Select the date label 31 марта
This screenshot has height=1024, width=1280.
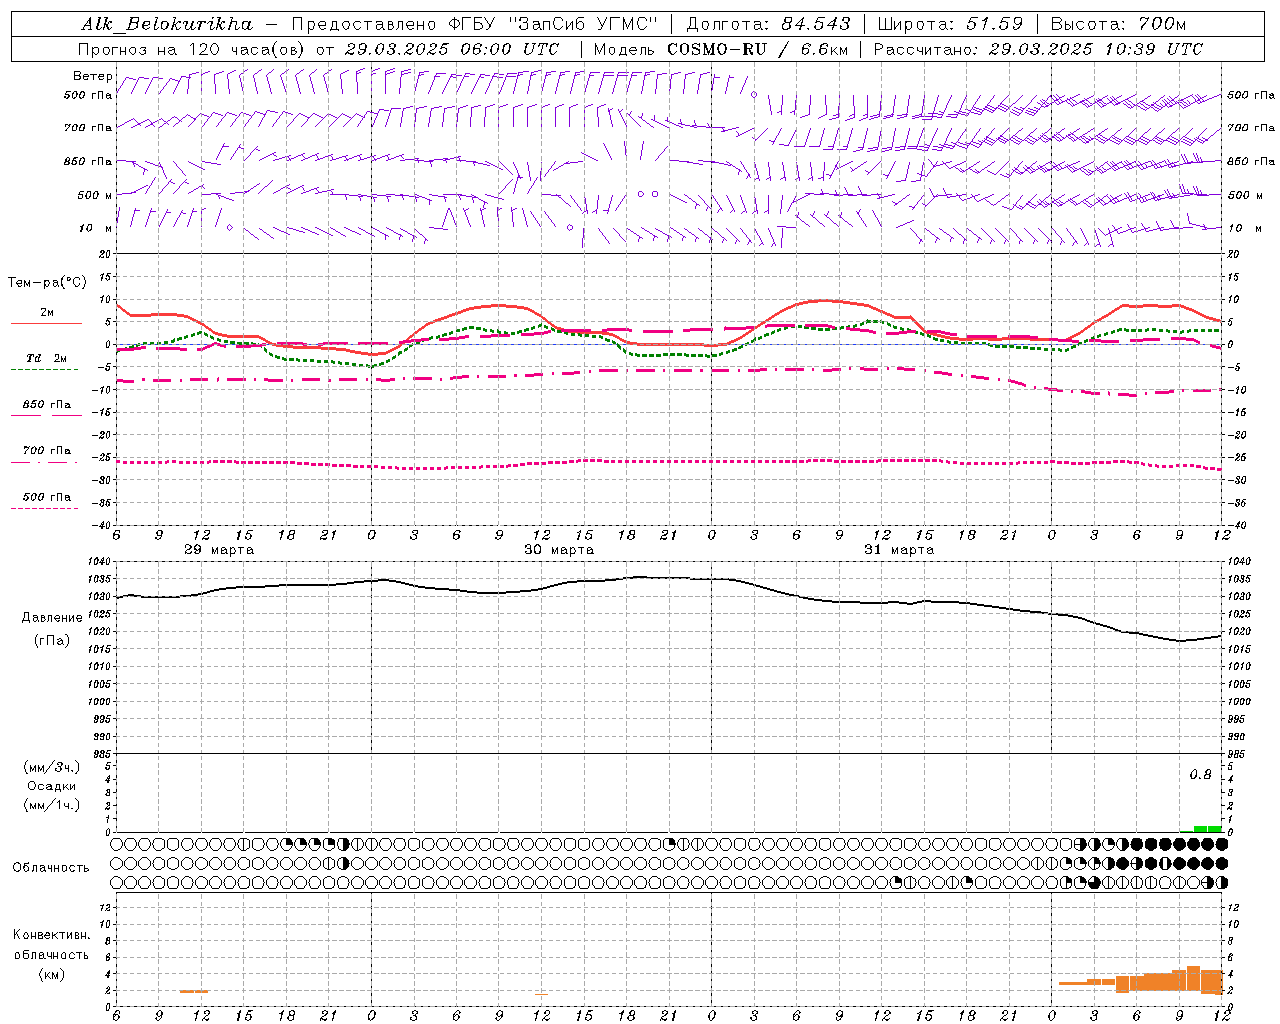pos(899,550)
